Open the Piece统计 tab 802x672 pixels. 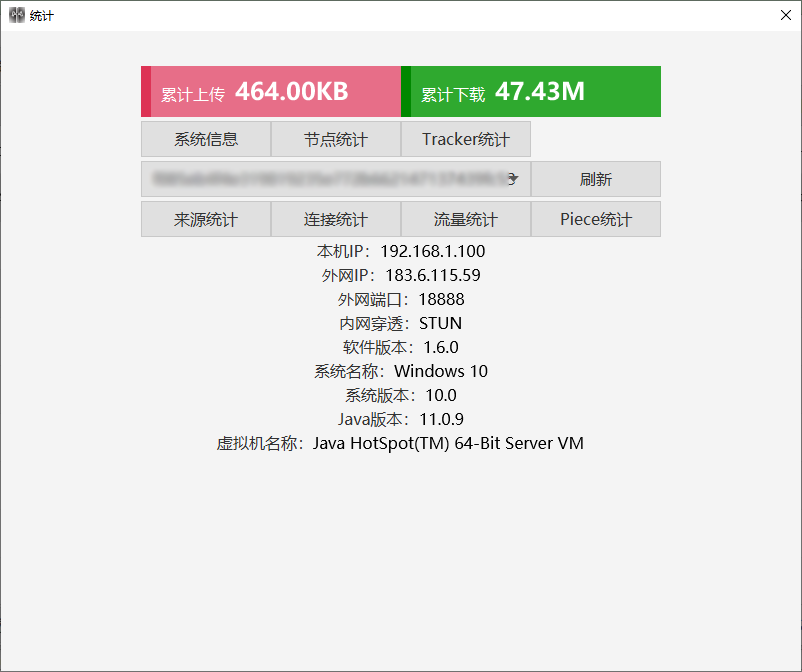tap(595, 218)
